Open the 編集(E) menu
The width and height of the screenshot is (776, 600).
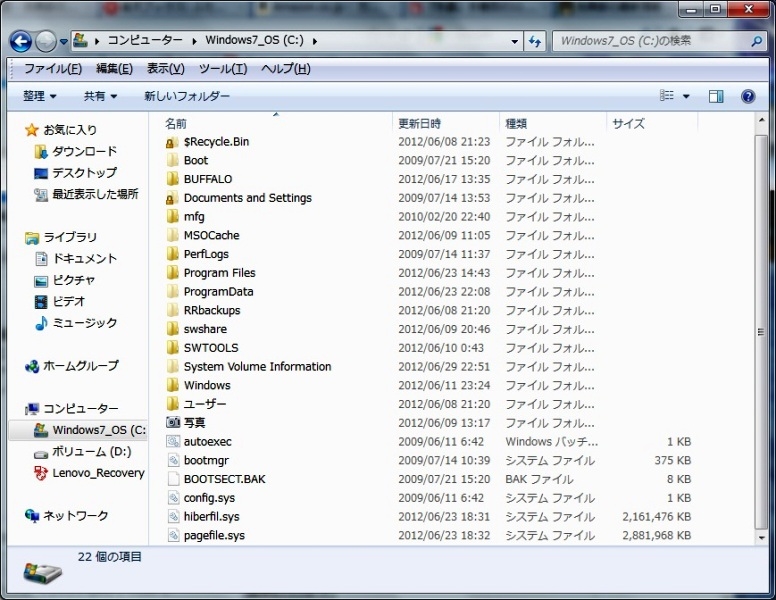[114, 68]
